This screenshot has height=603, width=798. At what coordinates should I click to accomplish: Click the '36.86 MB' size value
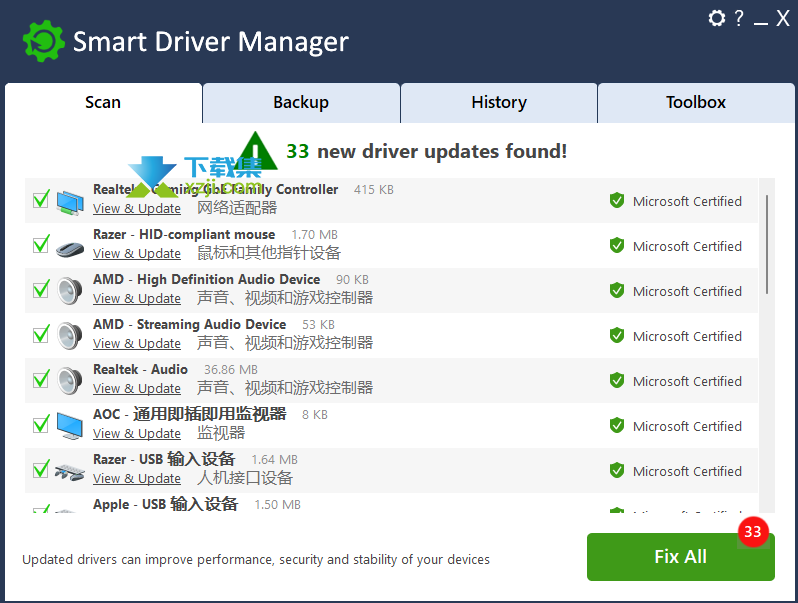coord(231,370)
